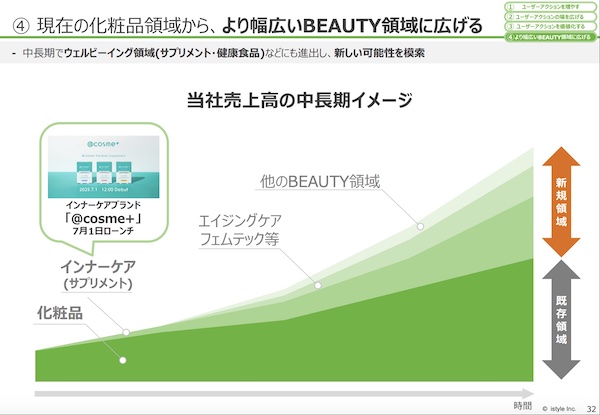Click the orange 新規領域 double arrow
The width and height of the screenshot is (600, 415).
(x=561, y=202)
